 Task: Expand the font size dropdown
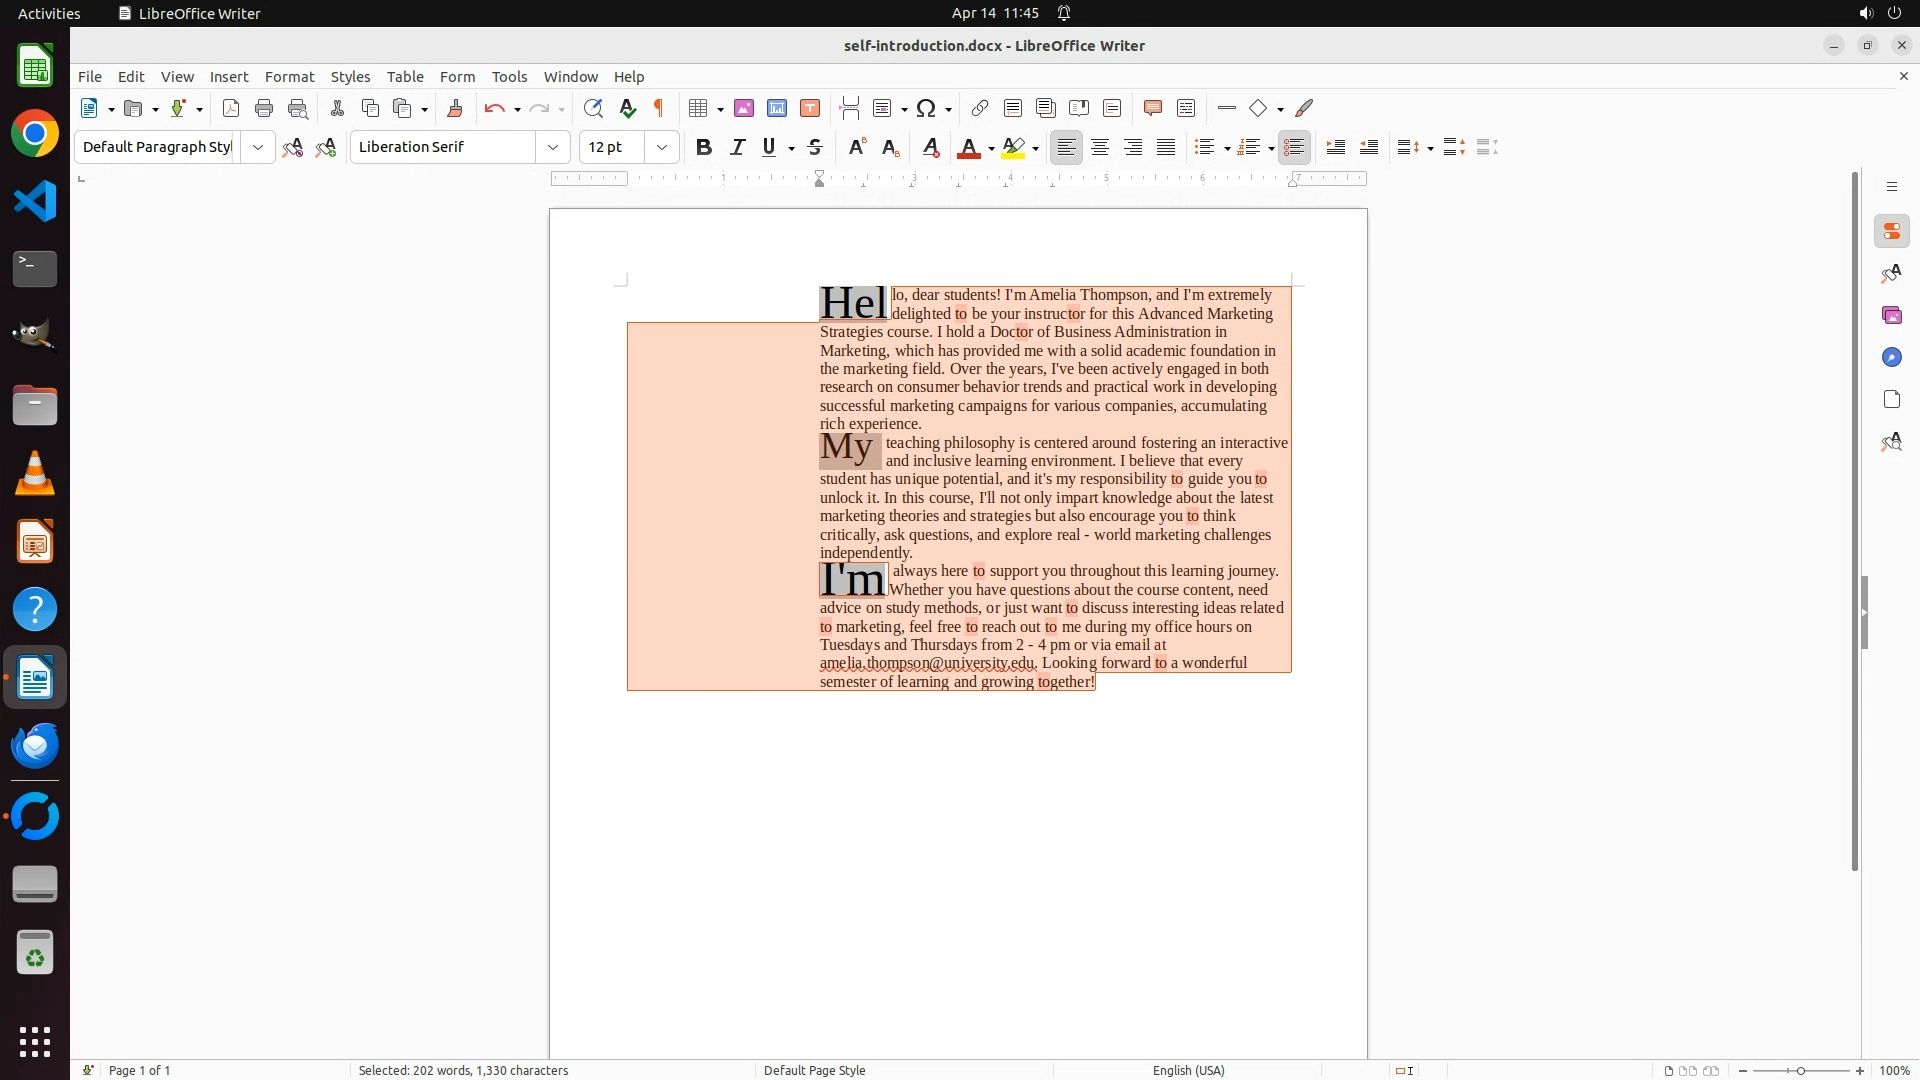coord(662,147)
